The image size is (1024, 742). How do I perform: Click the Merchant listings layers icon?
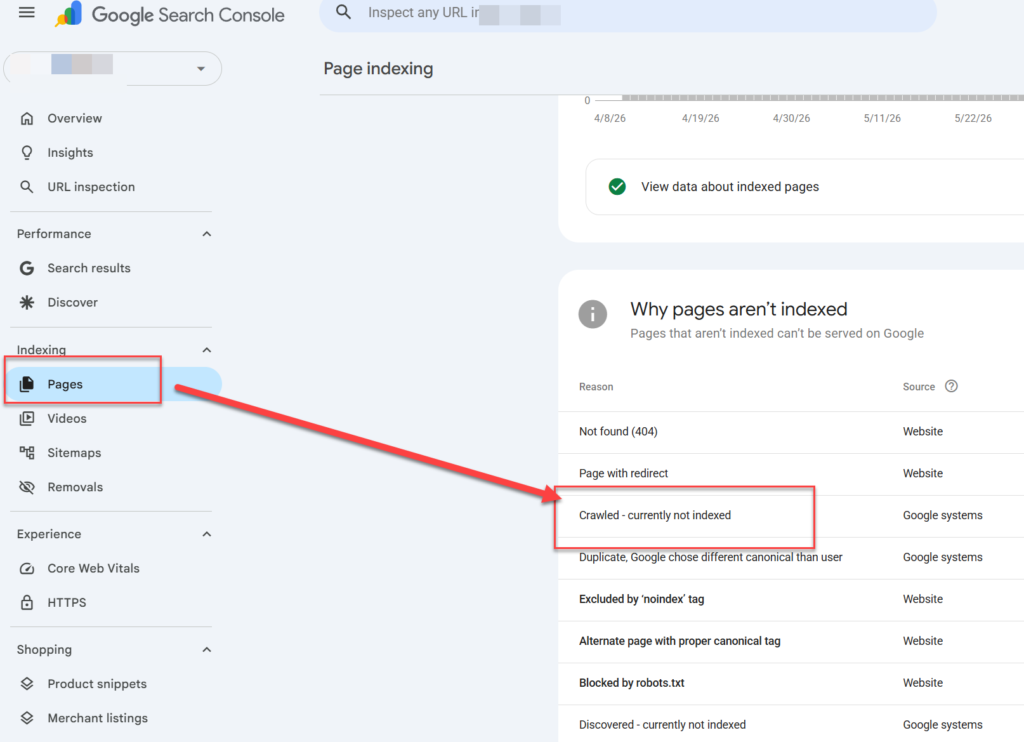click(x=27, y=718)
